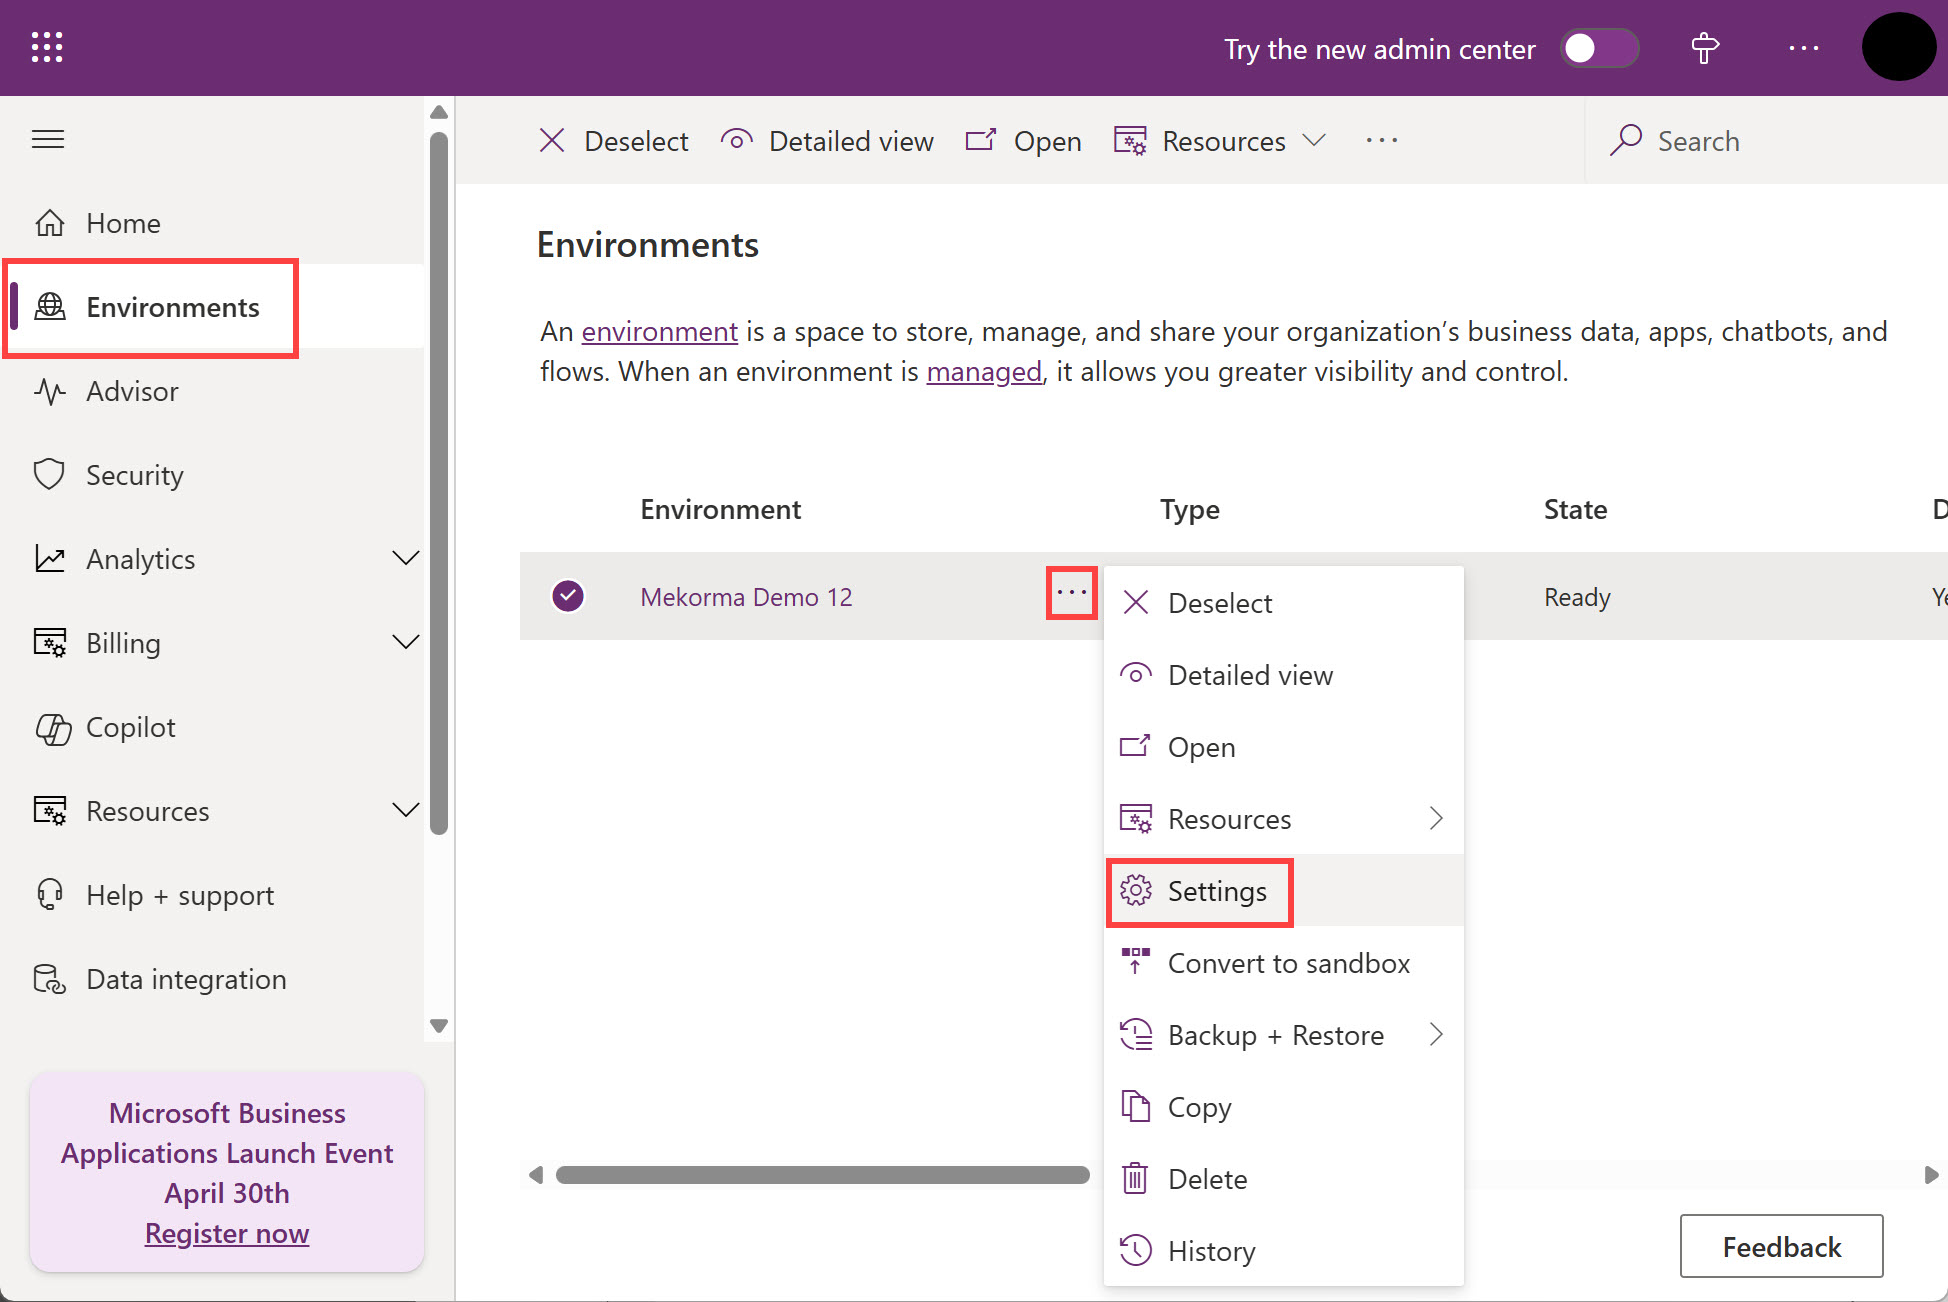Open the Resources dropdown in toolbar
Screen dimensions: 1948x1302
click(x=1223, y=141)
